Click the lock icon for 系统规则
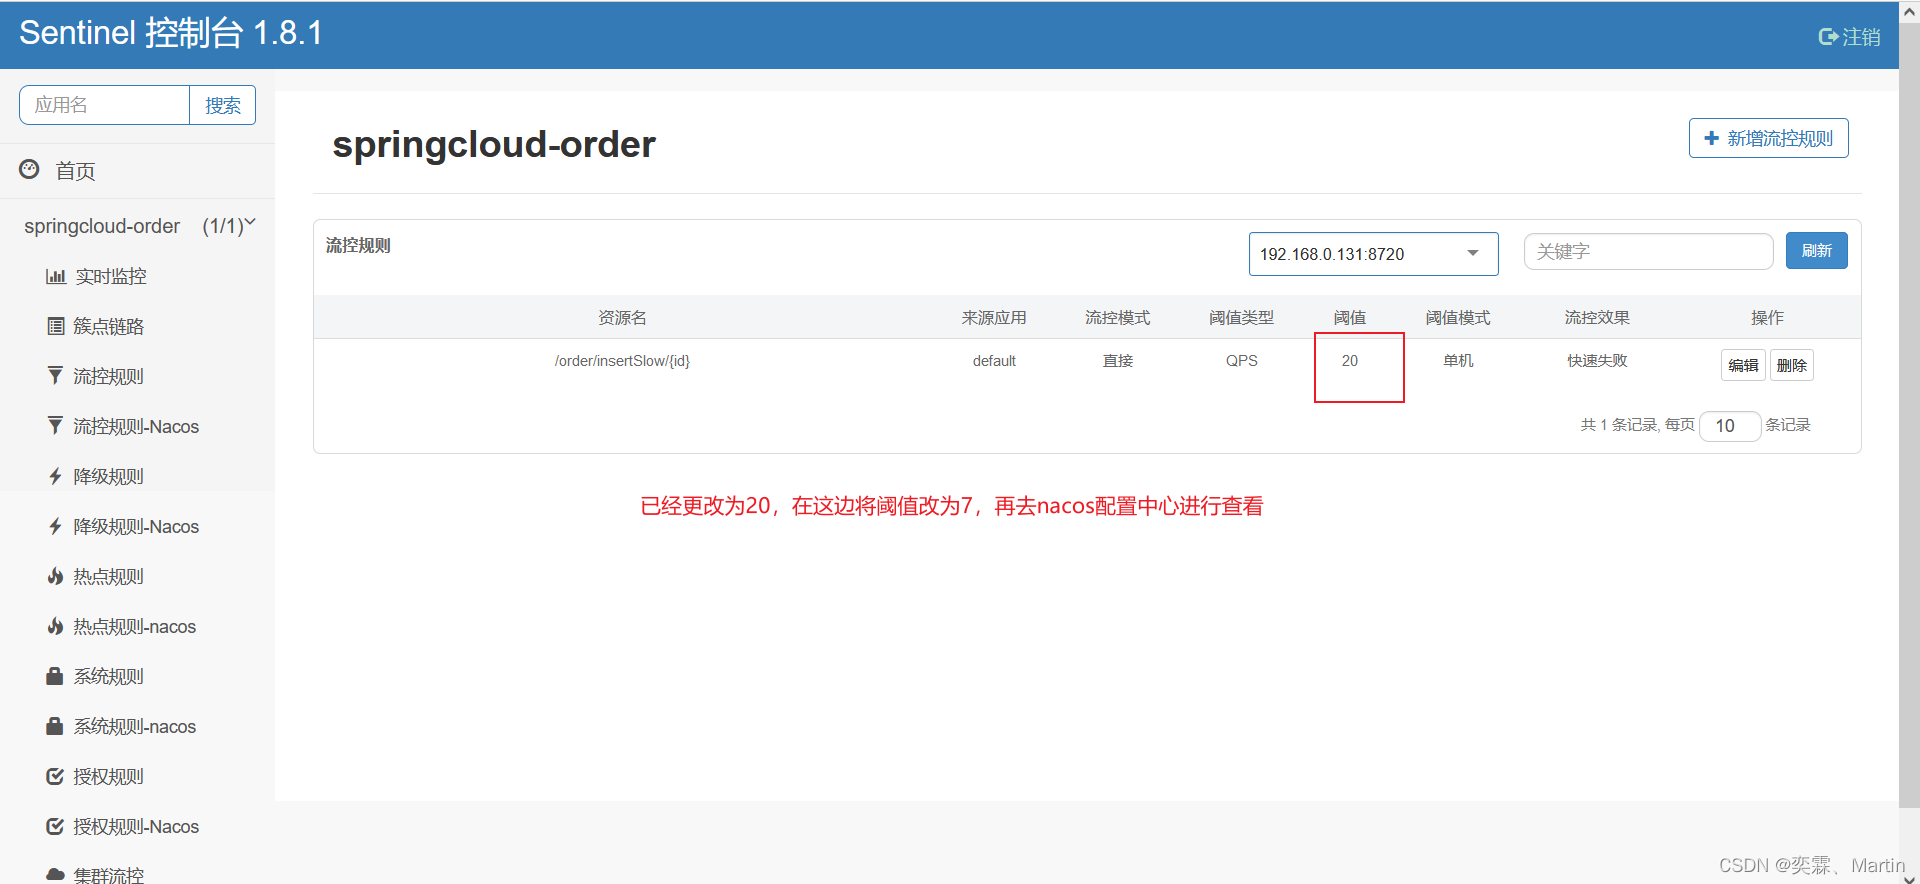 point(55,676)
